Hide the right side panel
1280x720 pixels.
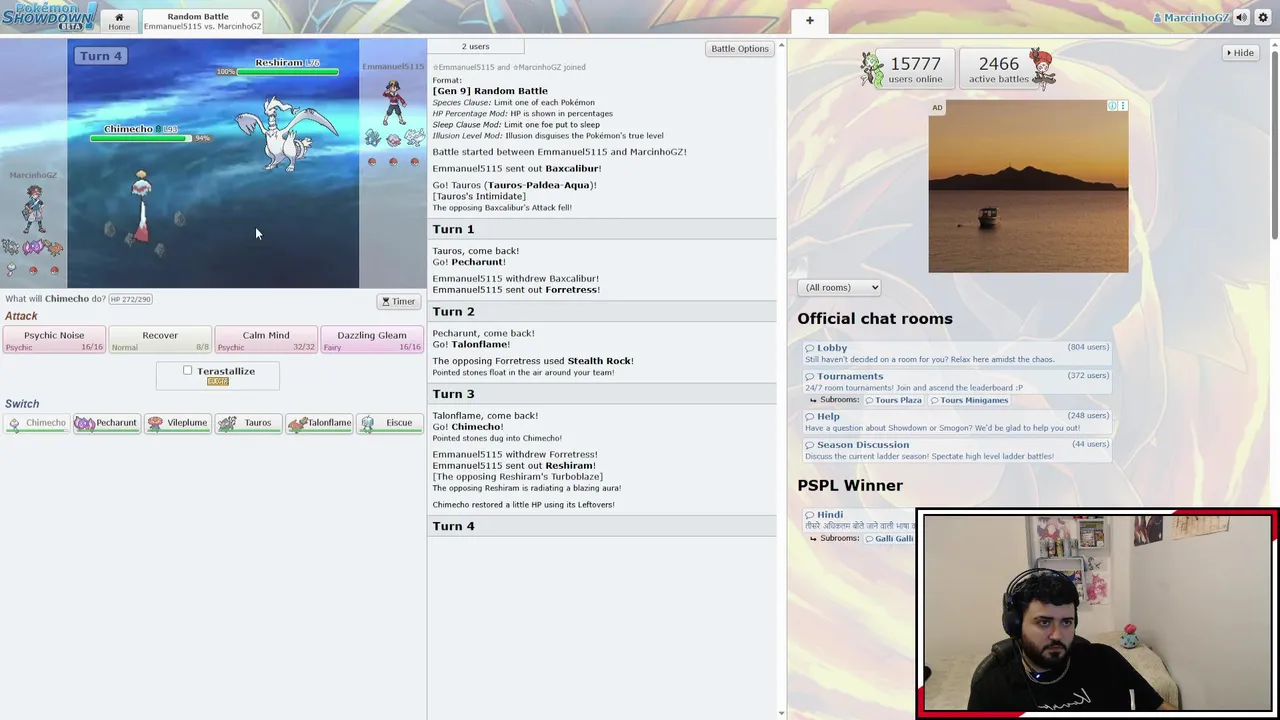[1240, 52]
